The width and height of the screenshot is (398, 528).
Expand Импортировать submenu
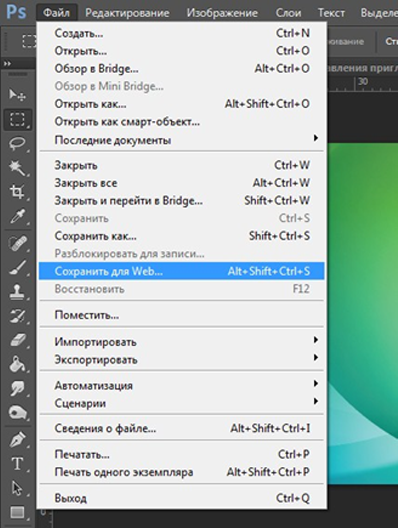pyautogui.click(x=182, y=341)
